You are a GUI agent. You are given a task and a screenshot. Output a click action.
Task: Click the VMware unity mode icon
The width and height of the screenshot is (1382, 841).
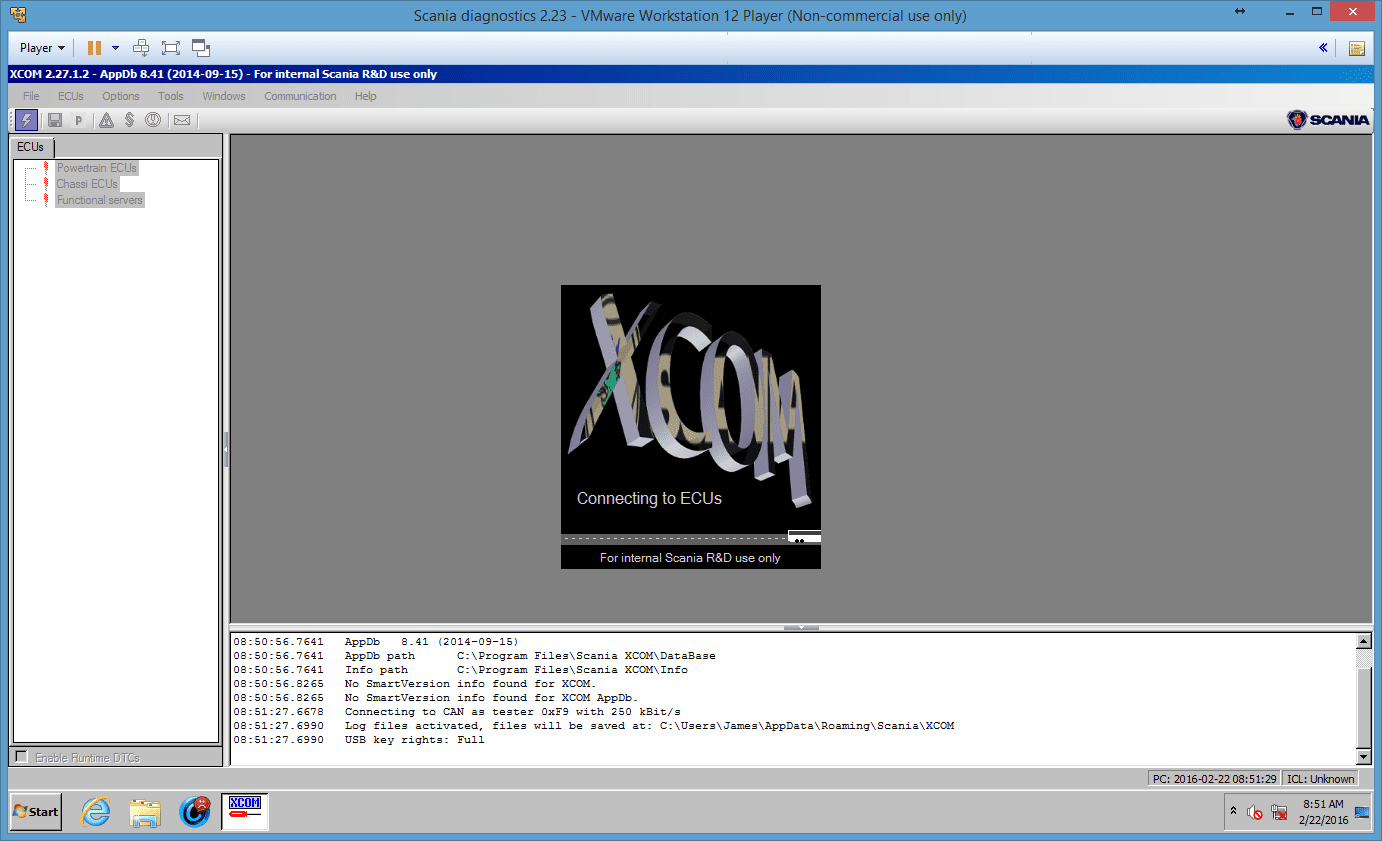201,48
